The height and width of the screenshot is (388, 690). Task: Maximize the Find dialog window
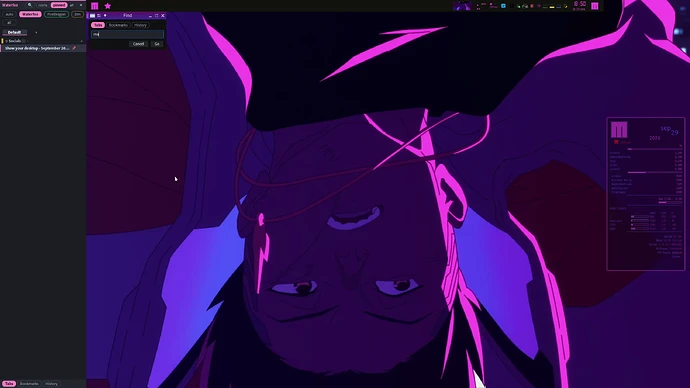[156, 15]
